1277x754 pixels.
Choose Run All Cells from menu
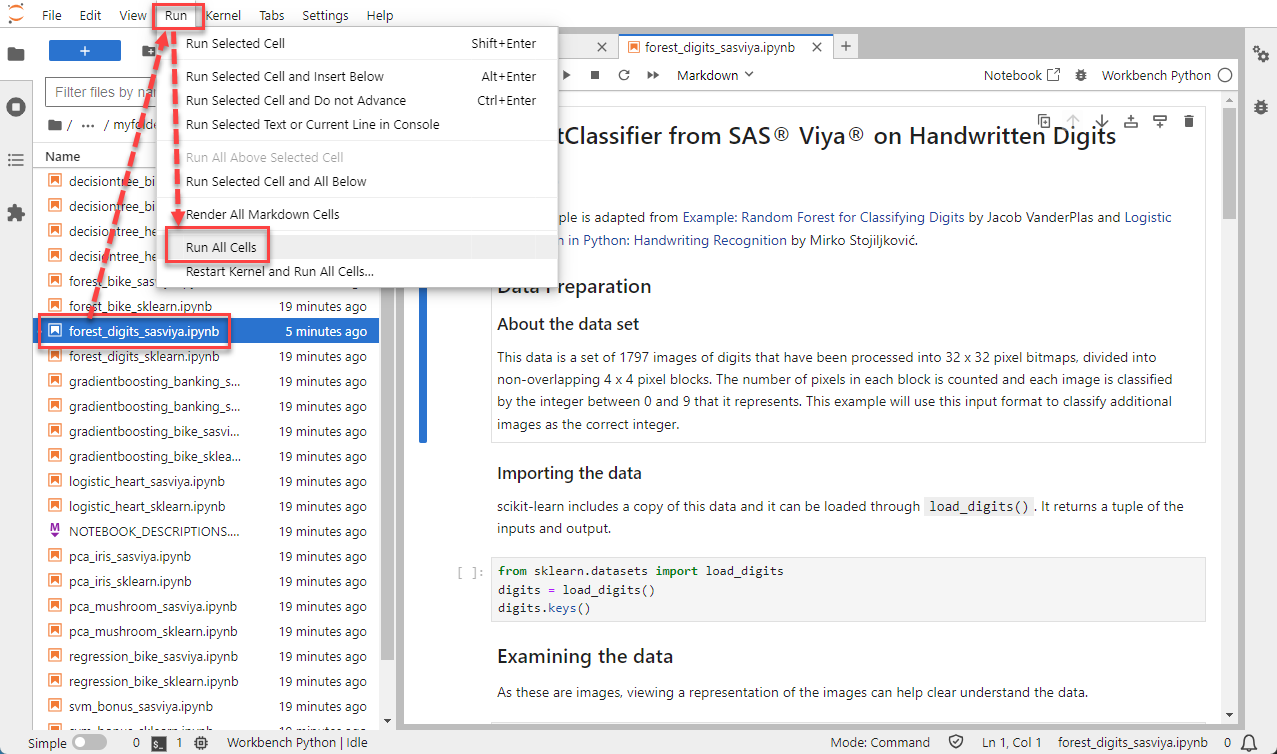pos(221,247)
